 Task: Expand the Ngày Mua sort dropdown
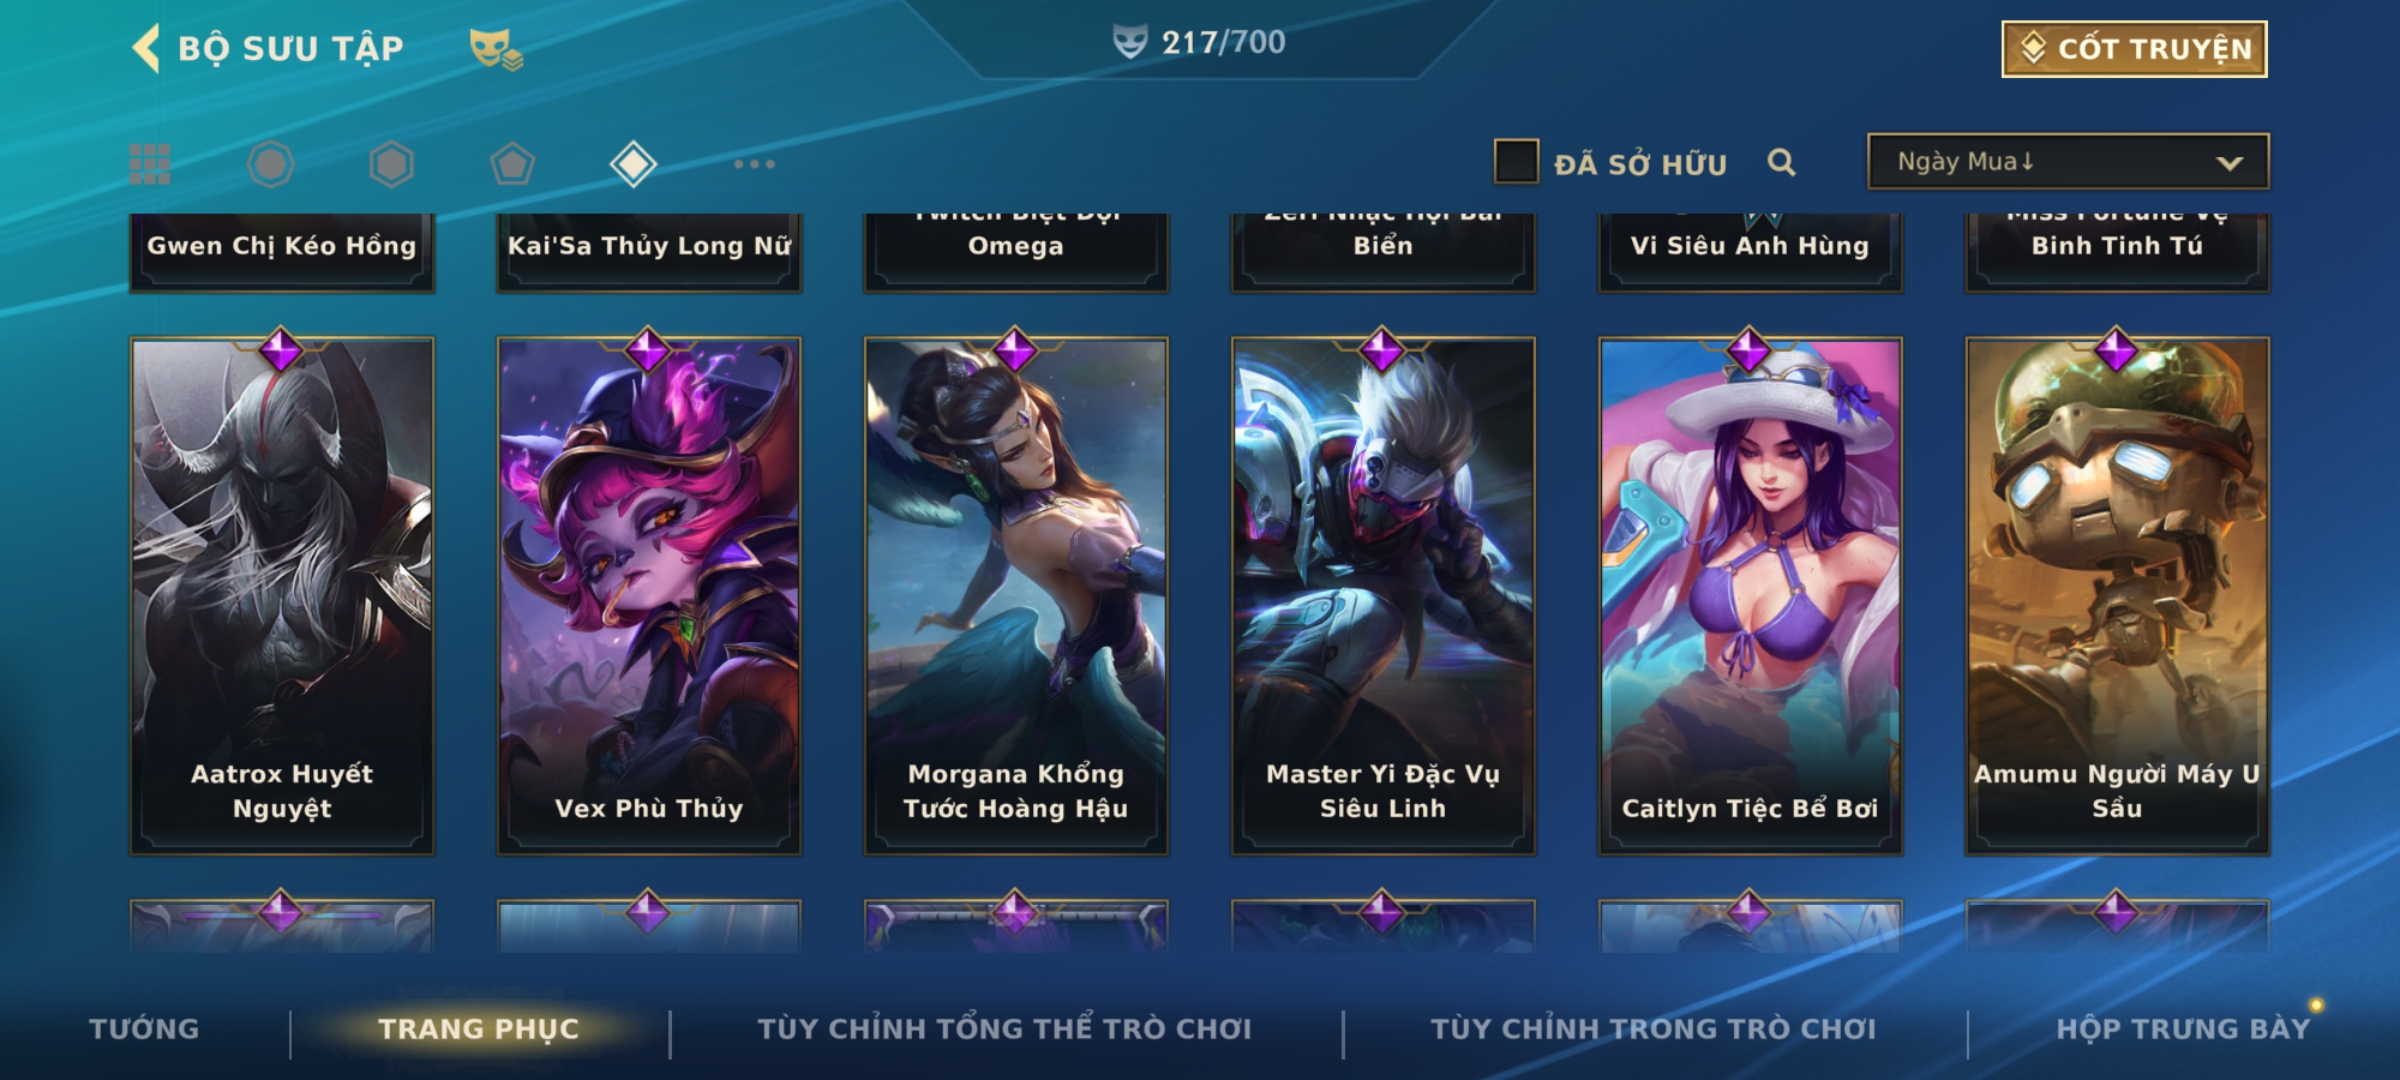coord(2068,161)
